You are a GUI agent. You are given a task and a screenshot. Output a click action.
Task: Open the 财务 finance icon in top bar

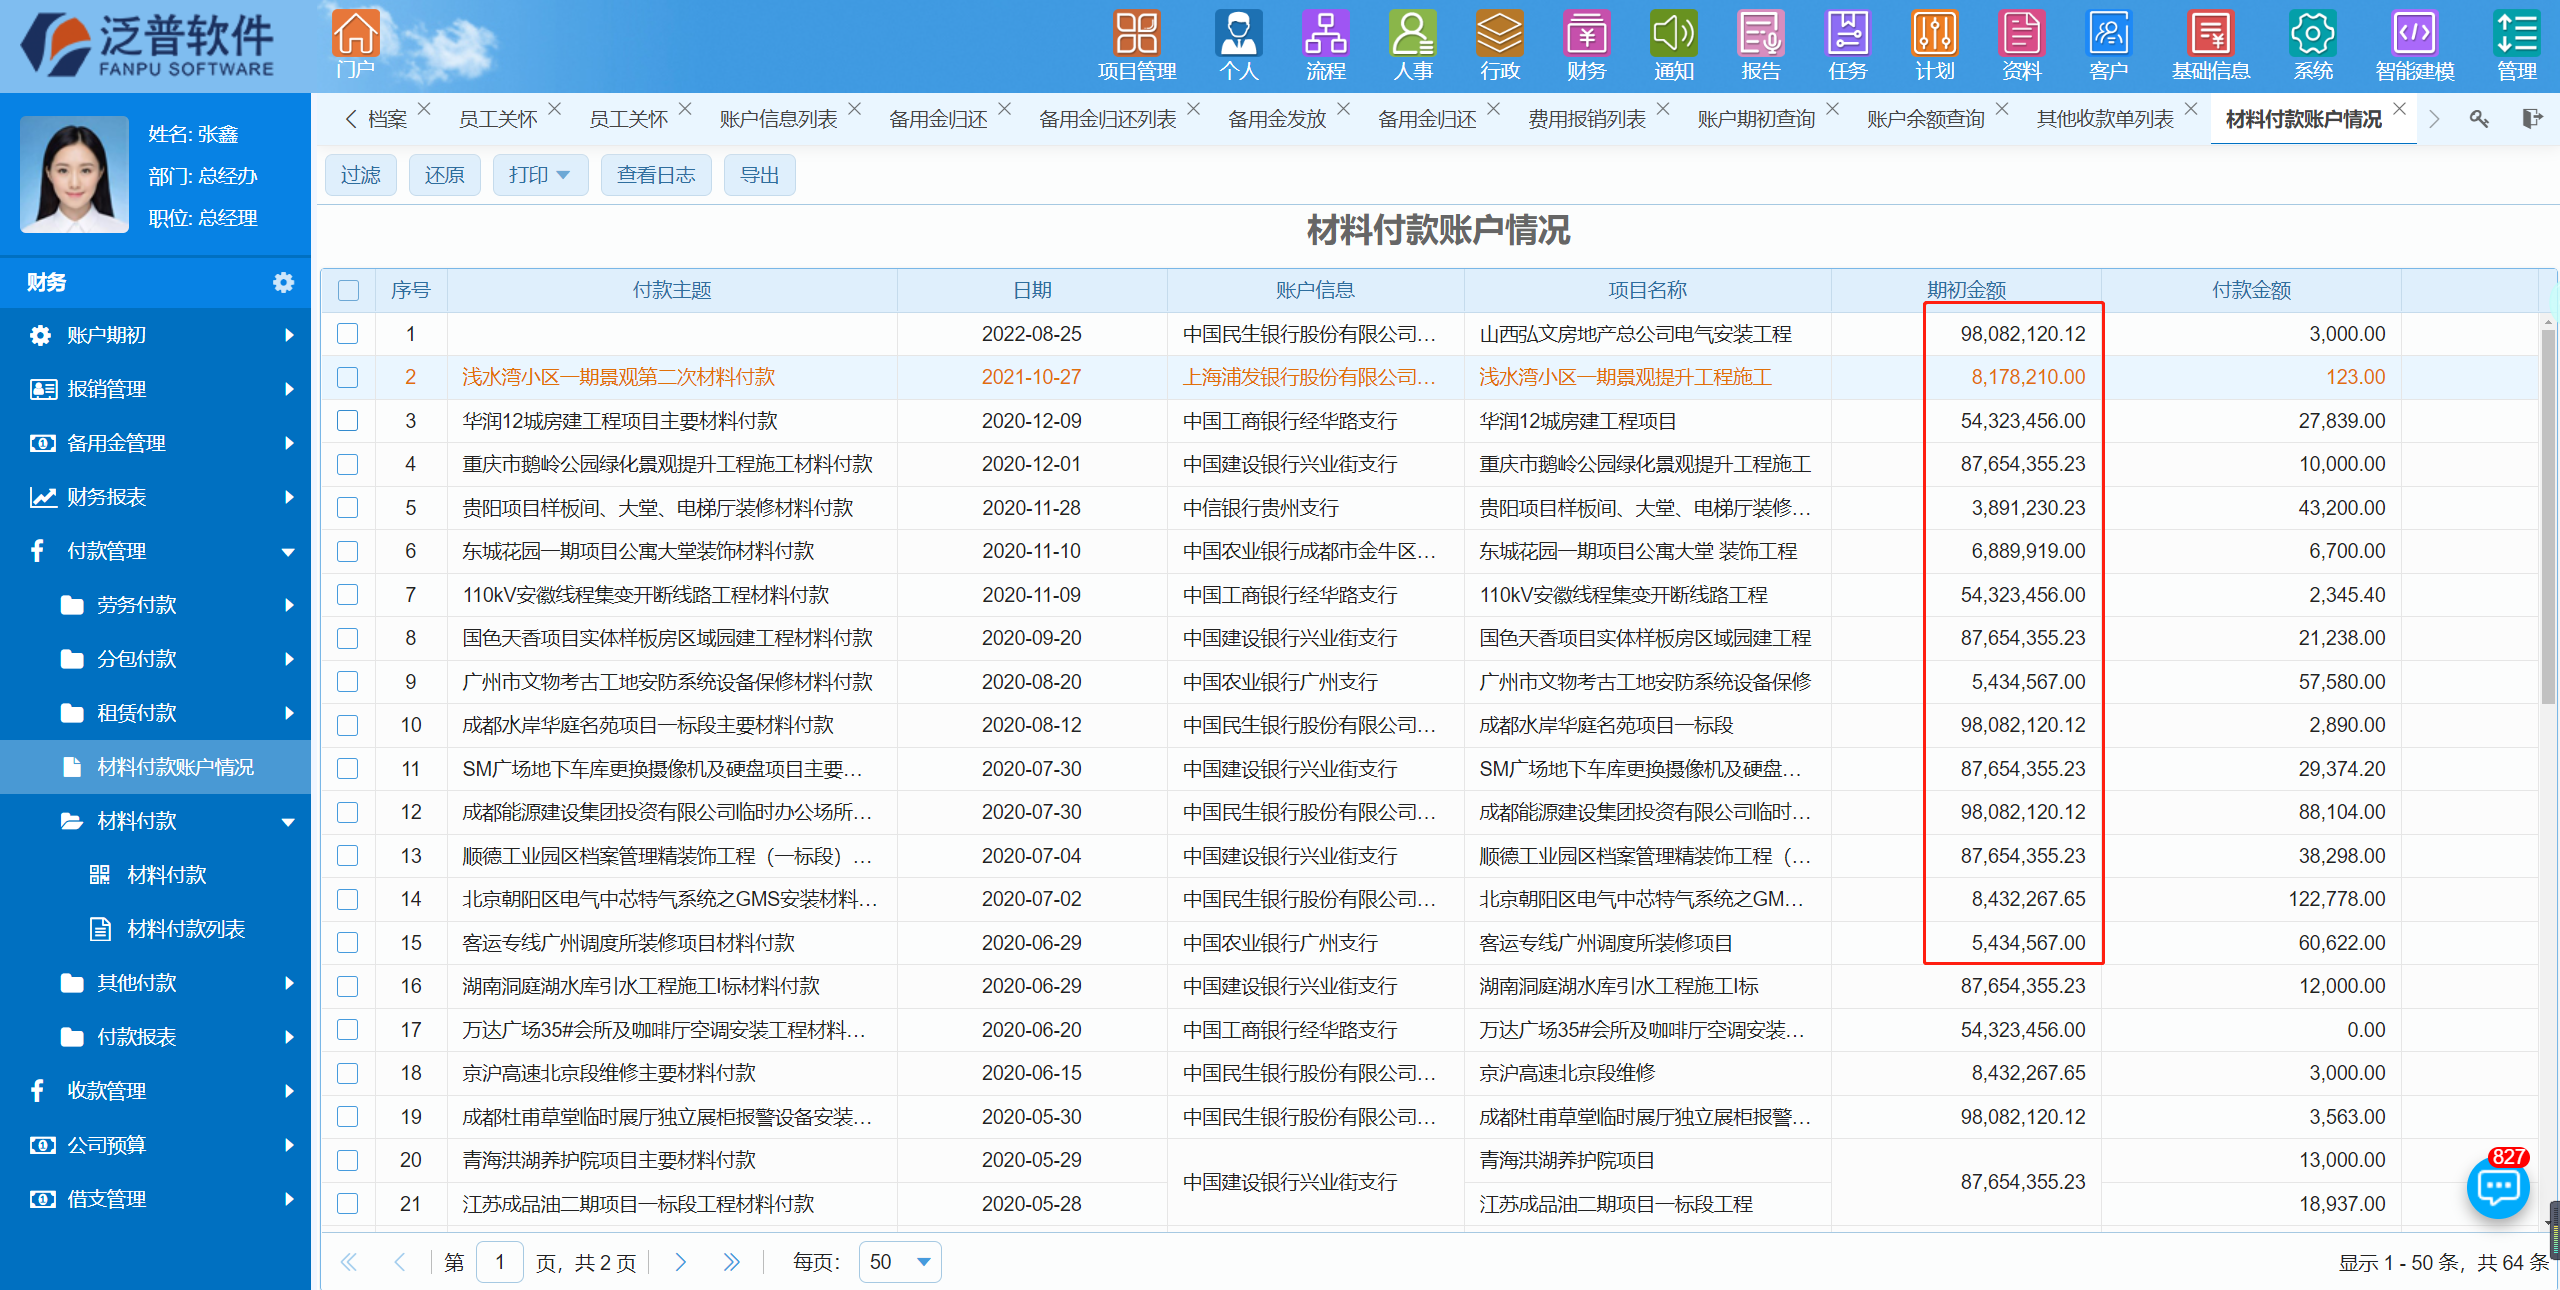click(1587, 45)
